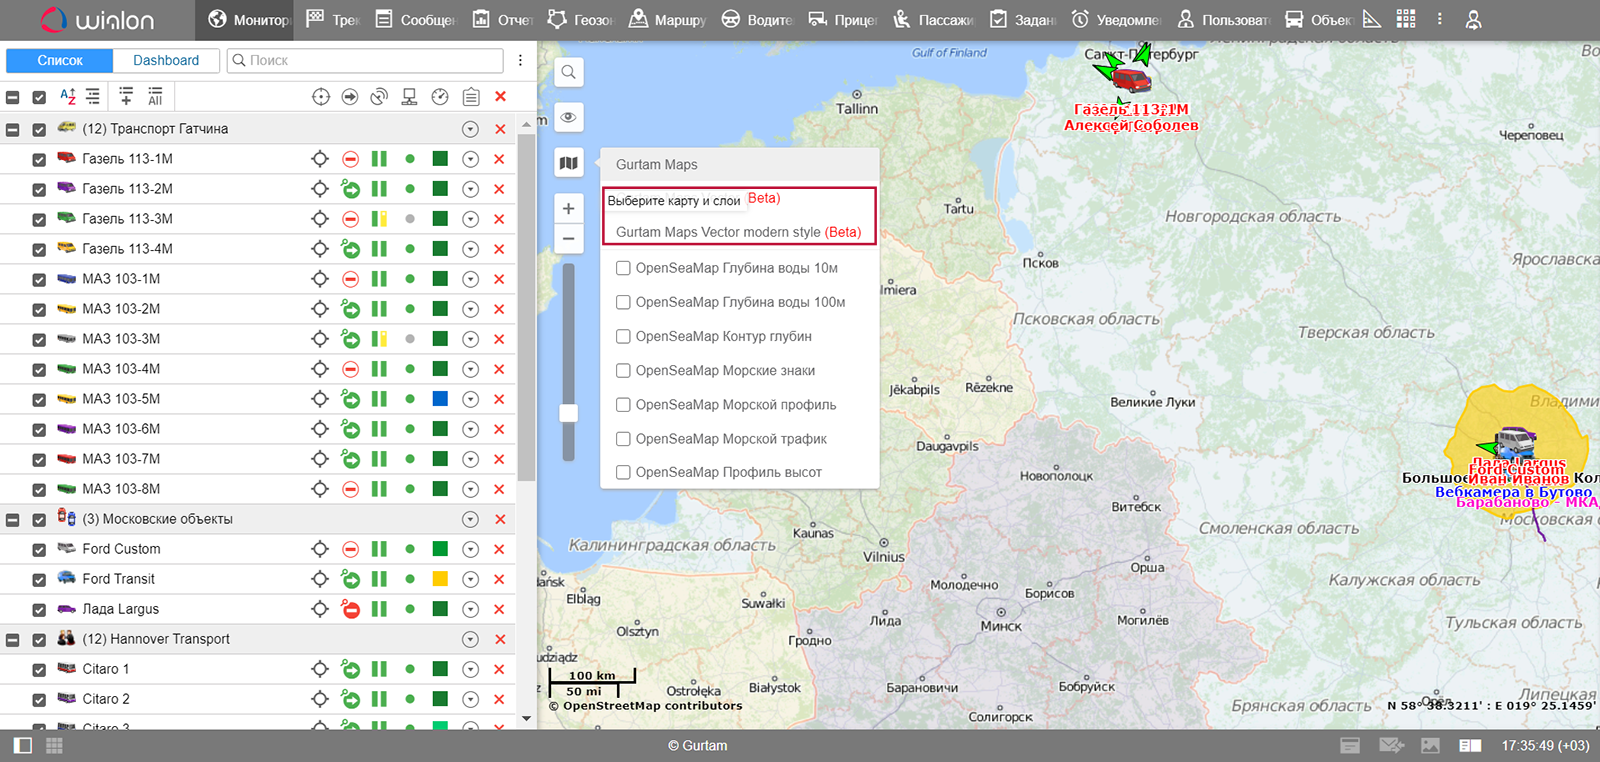Viewport: 1600px width, 762px height.
Task: Open the map layers selector icon
Action: click(568, 163)
